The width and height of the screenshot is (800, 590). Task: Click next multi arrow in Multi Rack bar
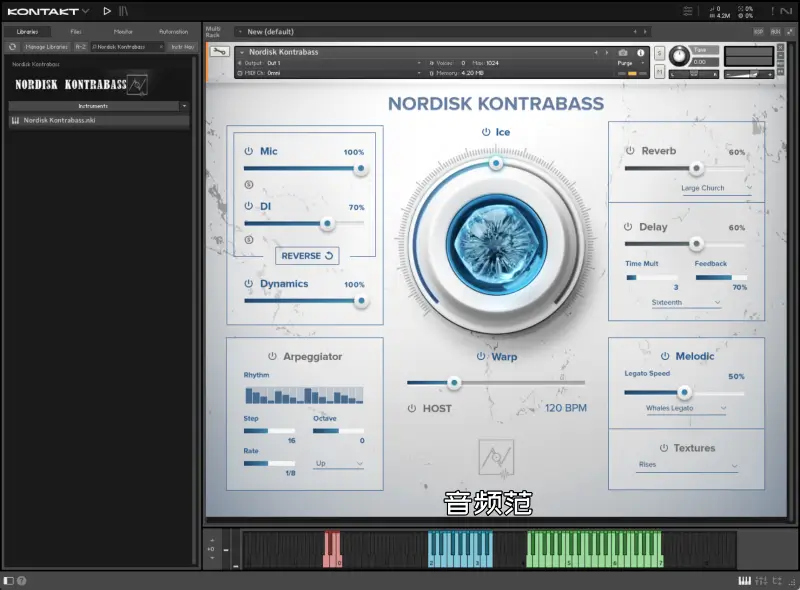pyautogui.click(x=645, y=32)
